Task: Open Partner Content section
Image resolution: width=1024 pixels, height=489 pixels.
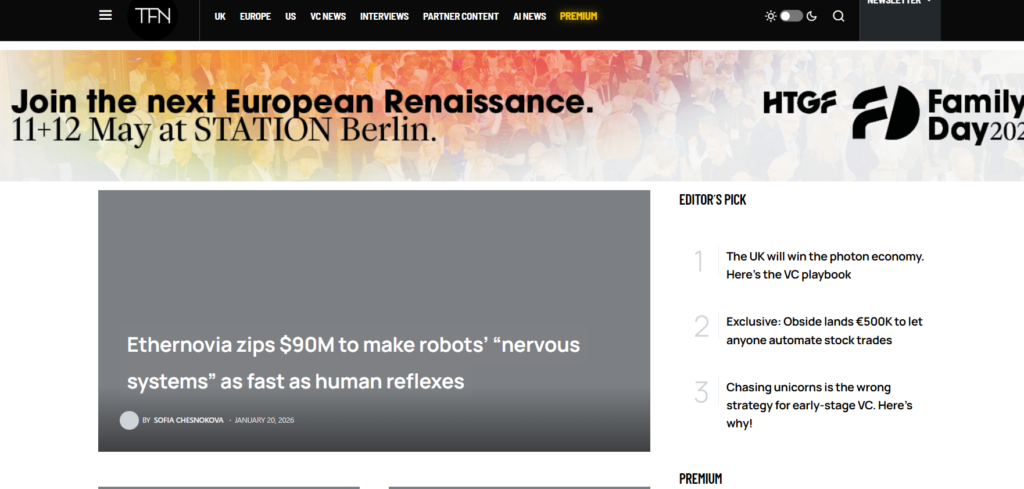Action: [x=460, y=16]
